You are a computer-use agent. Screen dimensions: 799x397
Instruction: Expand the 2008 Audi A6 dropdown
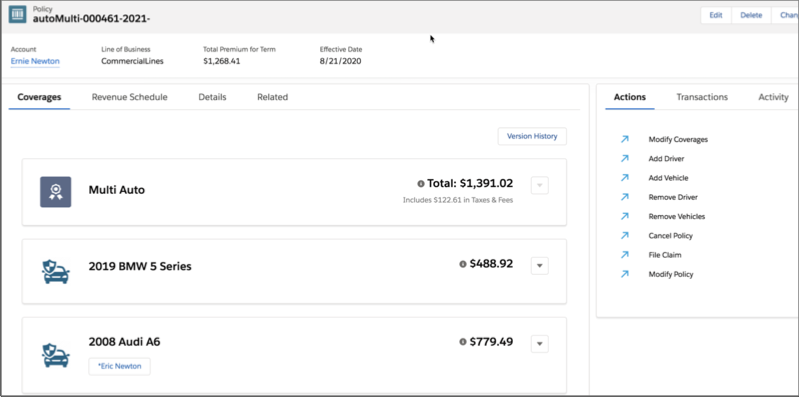540,343
